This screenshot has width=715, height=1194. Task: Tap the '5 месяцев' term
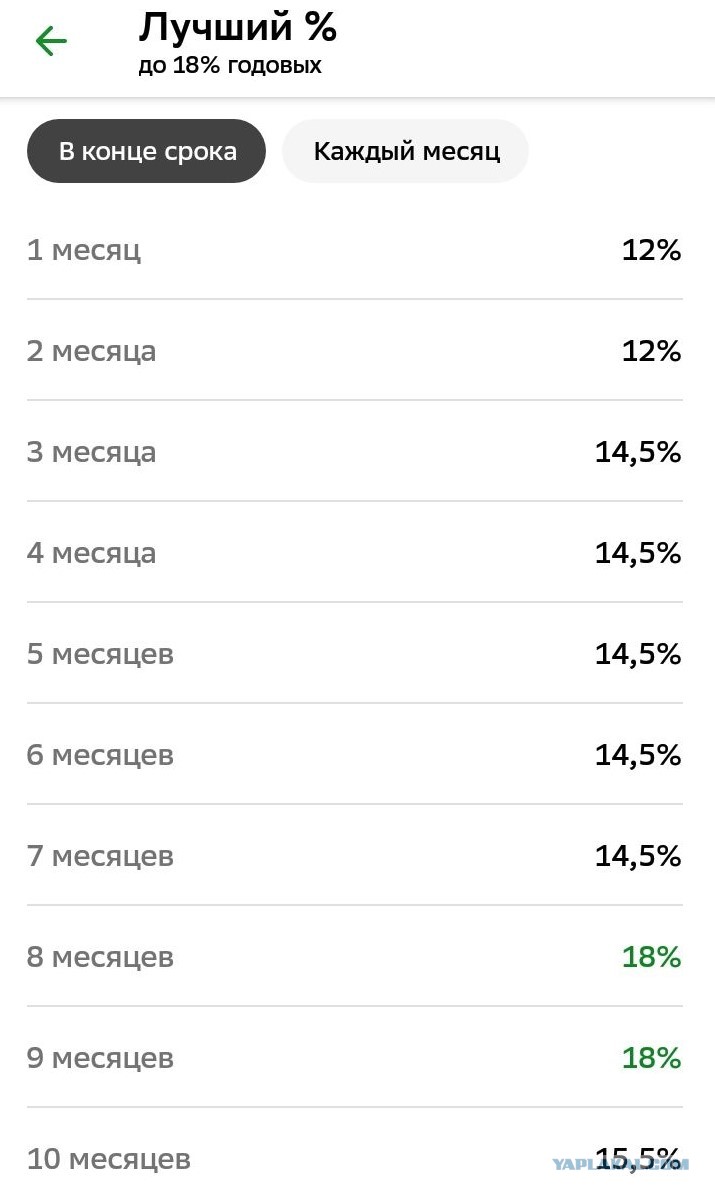tap(355, 653)
